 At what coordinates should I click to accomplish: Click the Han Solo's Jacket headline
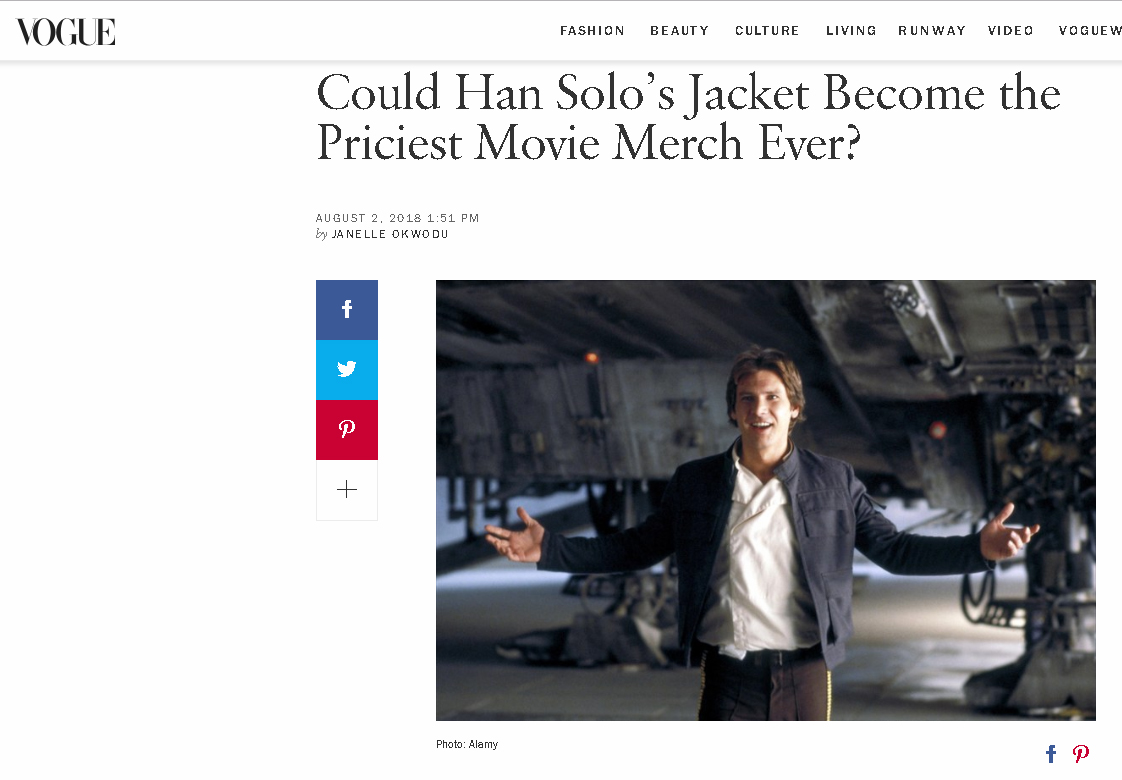688,118
